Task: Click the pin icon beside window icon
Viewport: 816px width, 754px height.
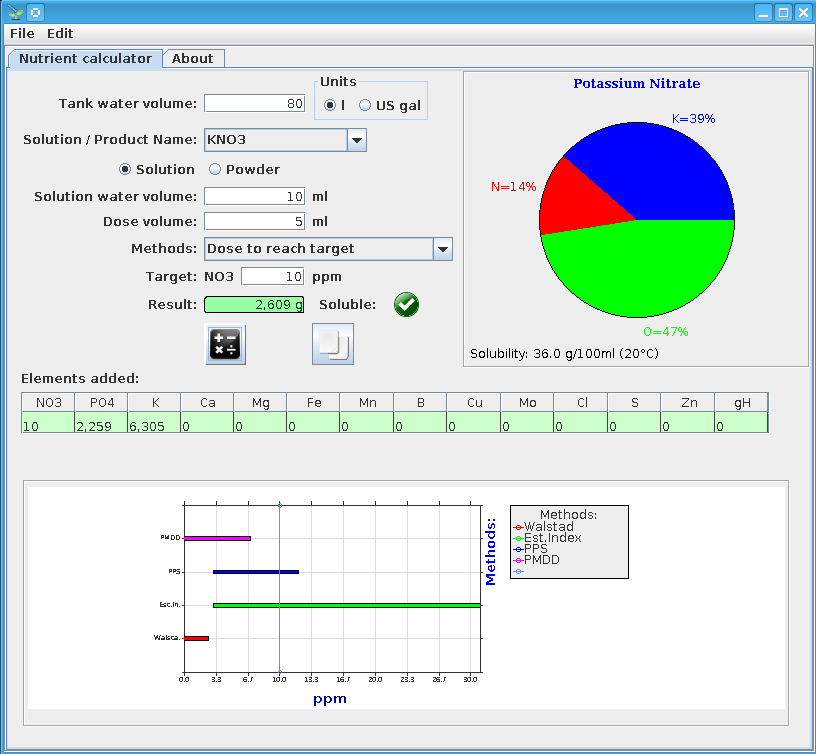Action: point(35,13)
